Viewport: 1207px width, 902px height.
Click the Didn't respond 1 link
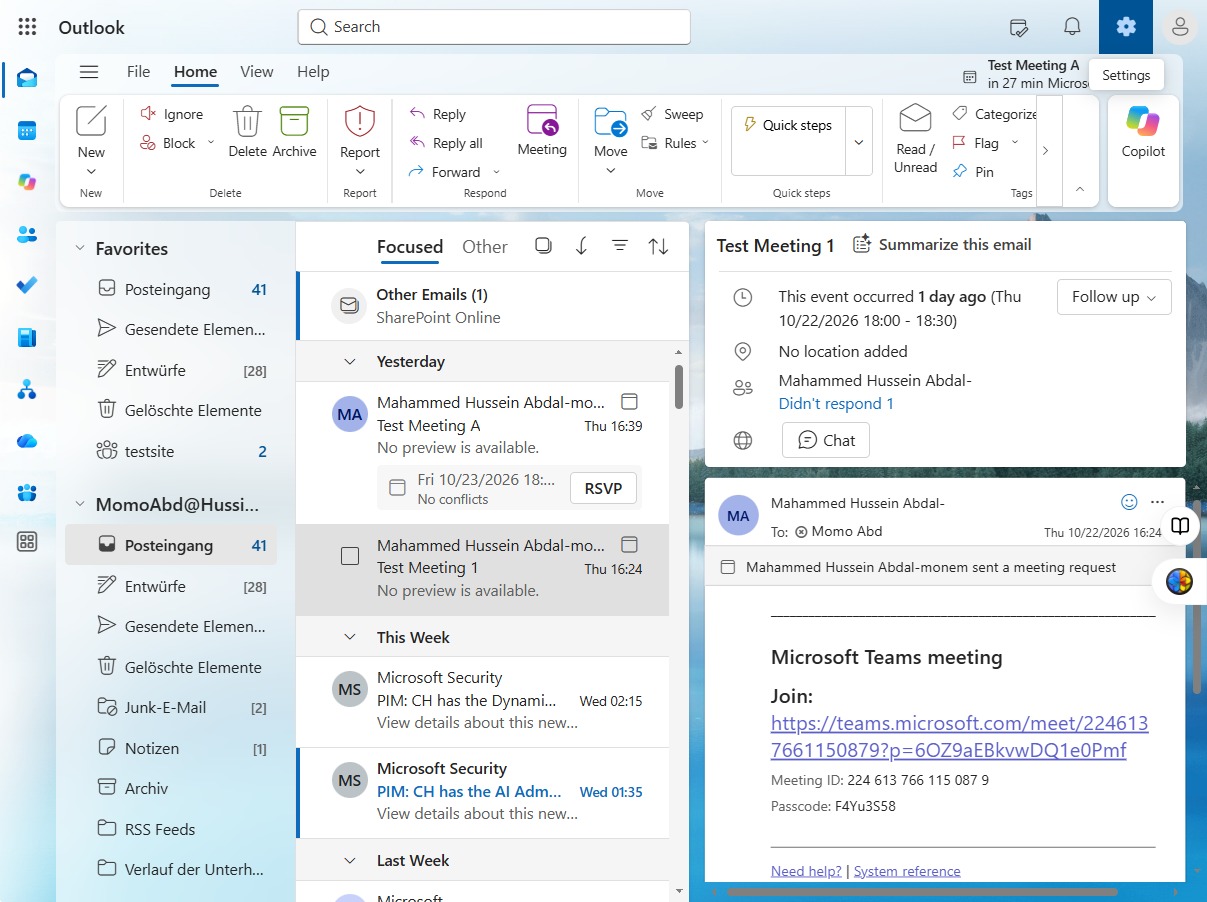836,404
